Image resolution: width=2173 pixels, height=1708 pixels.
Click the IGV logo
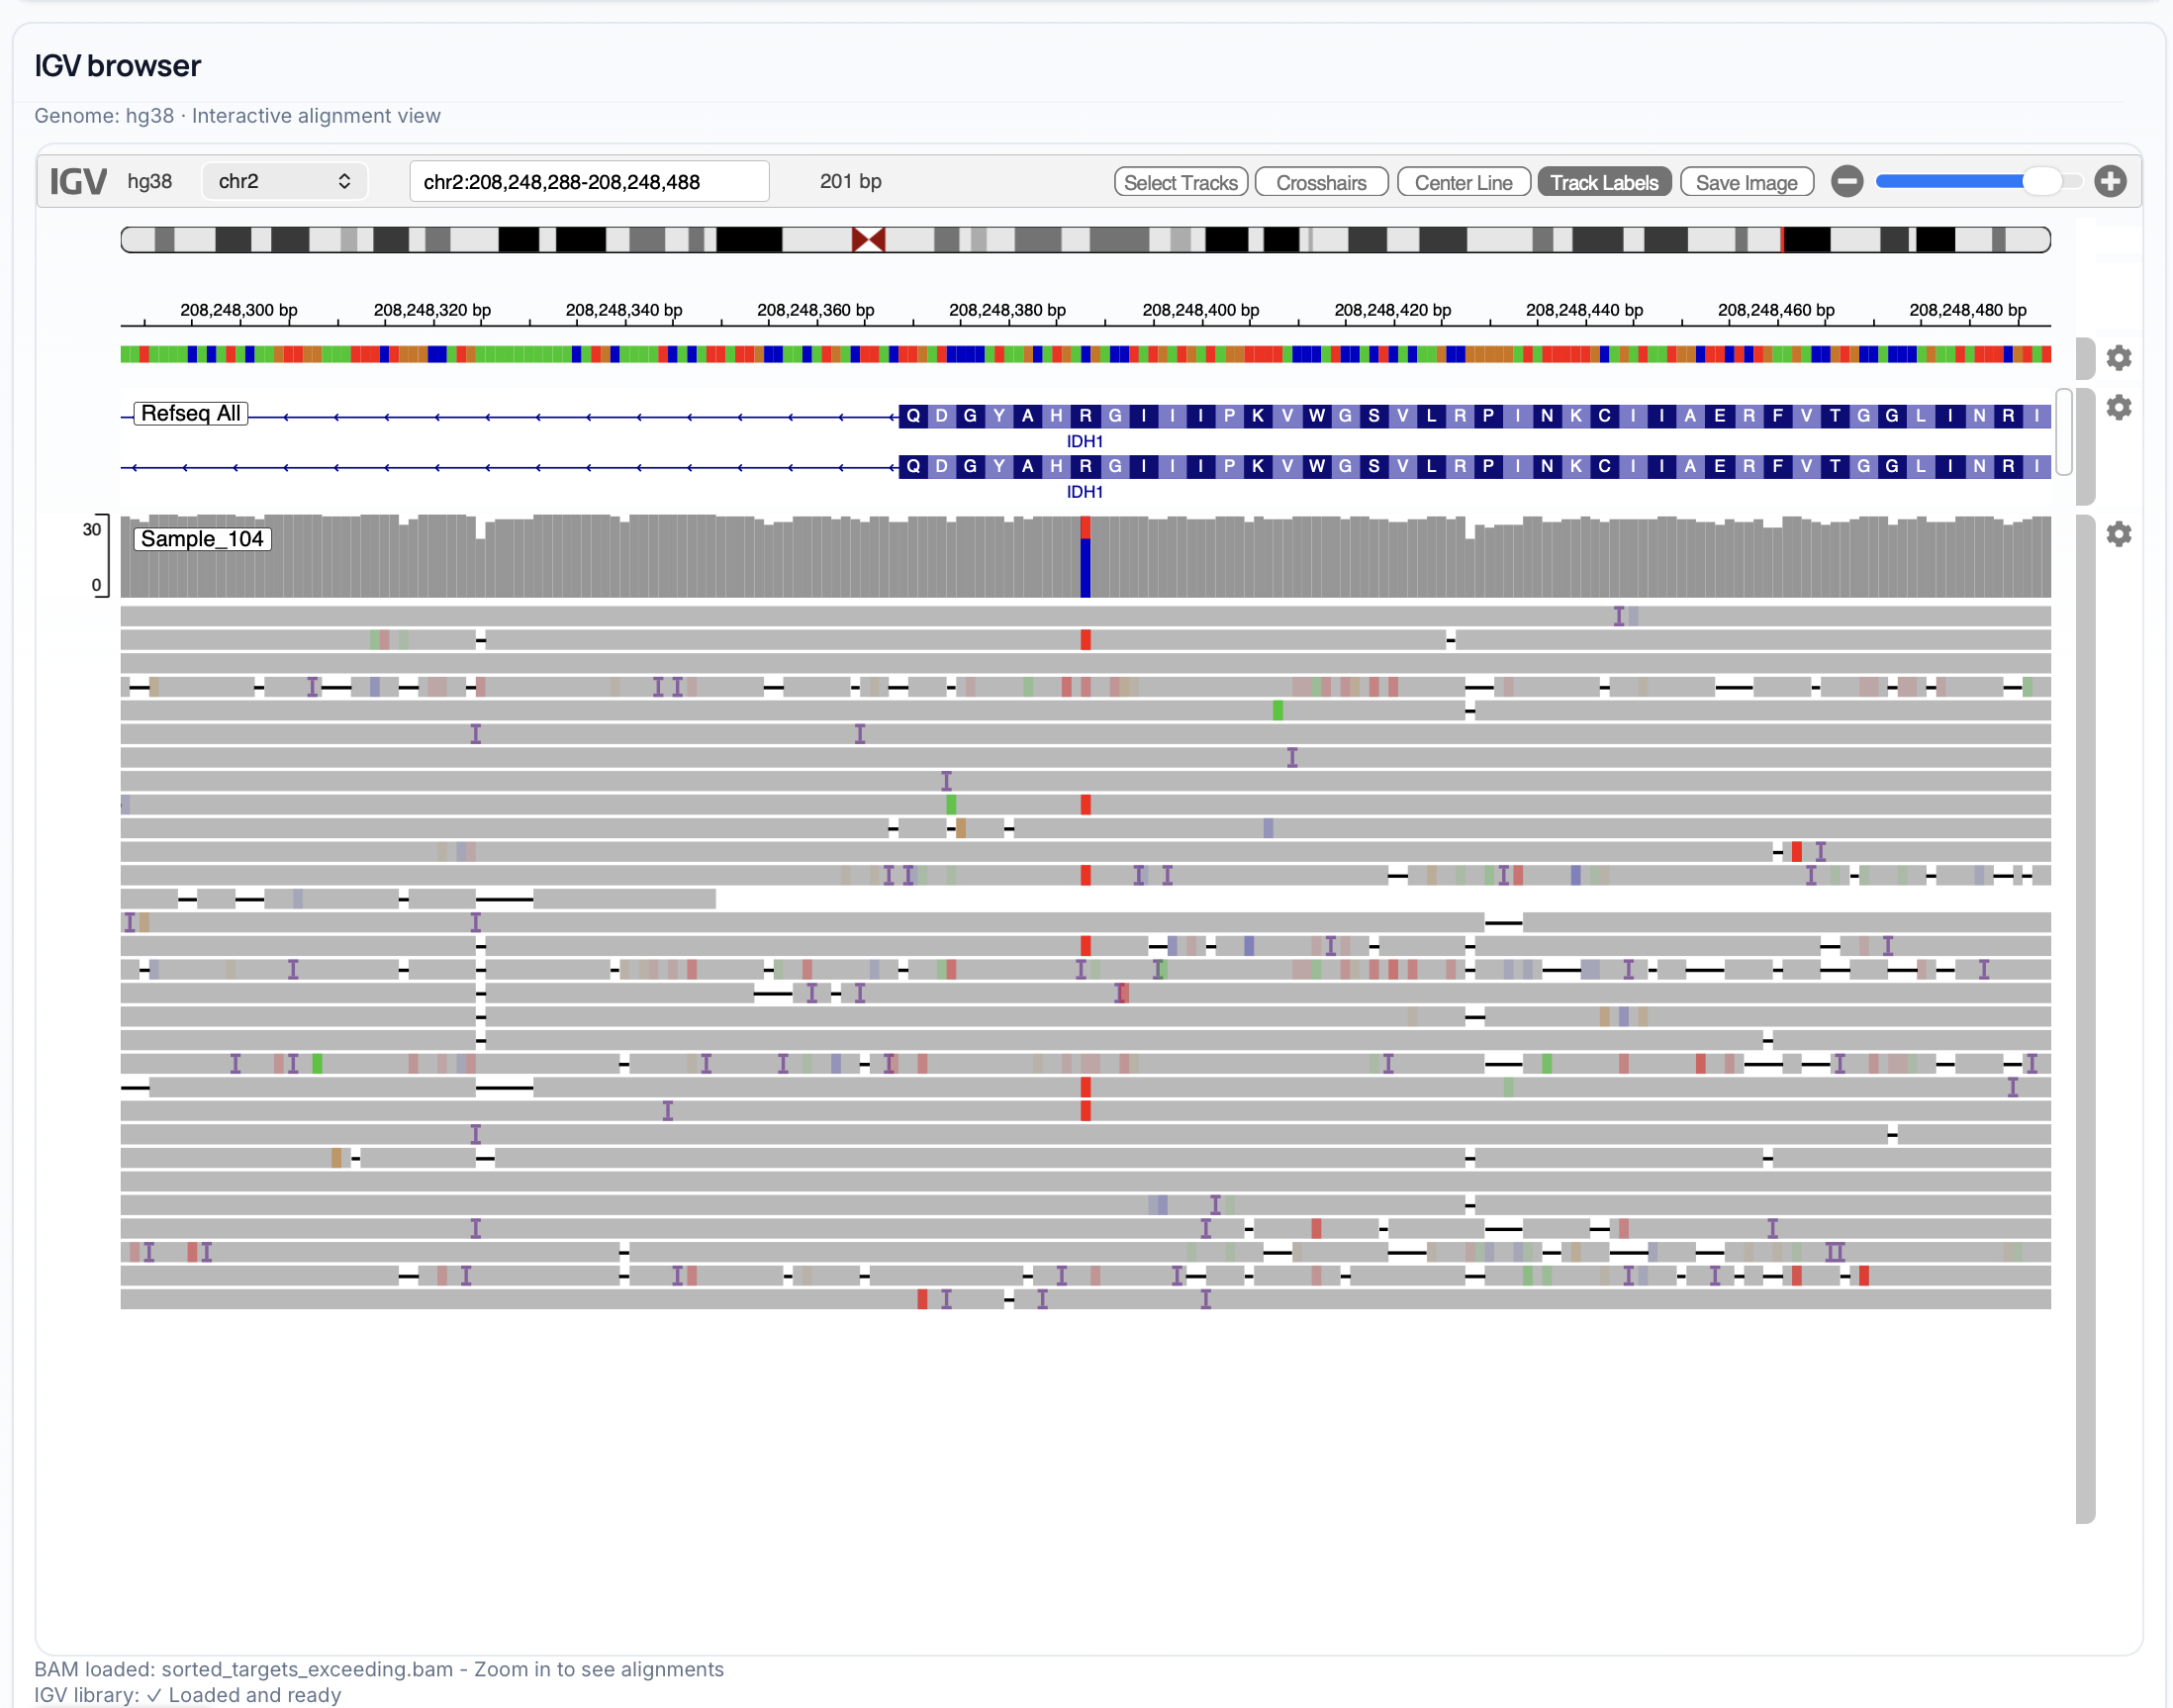tap(78, 181)
